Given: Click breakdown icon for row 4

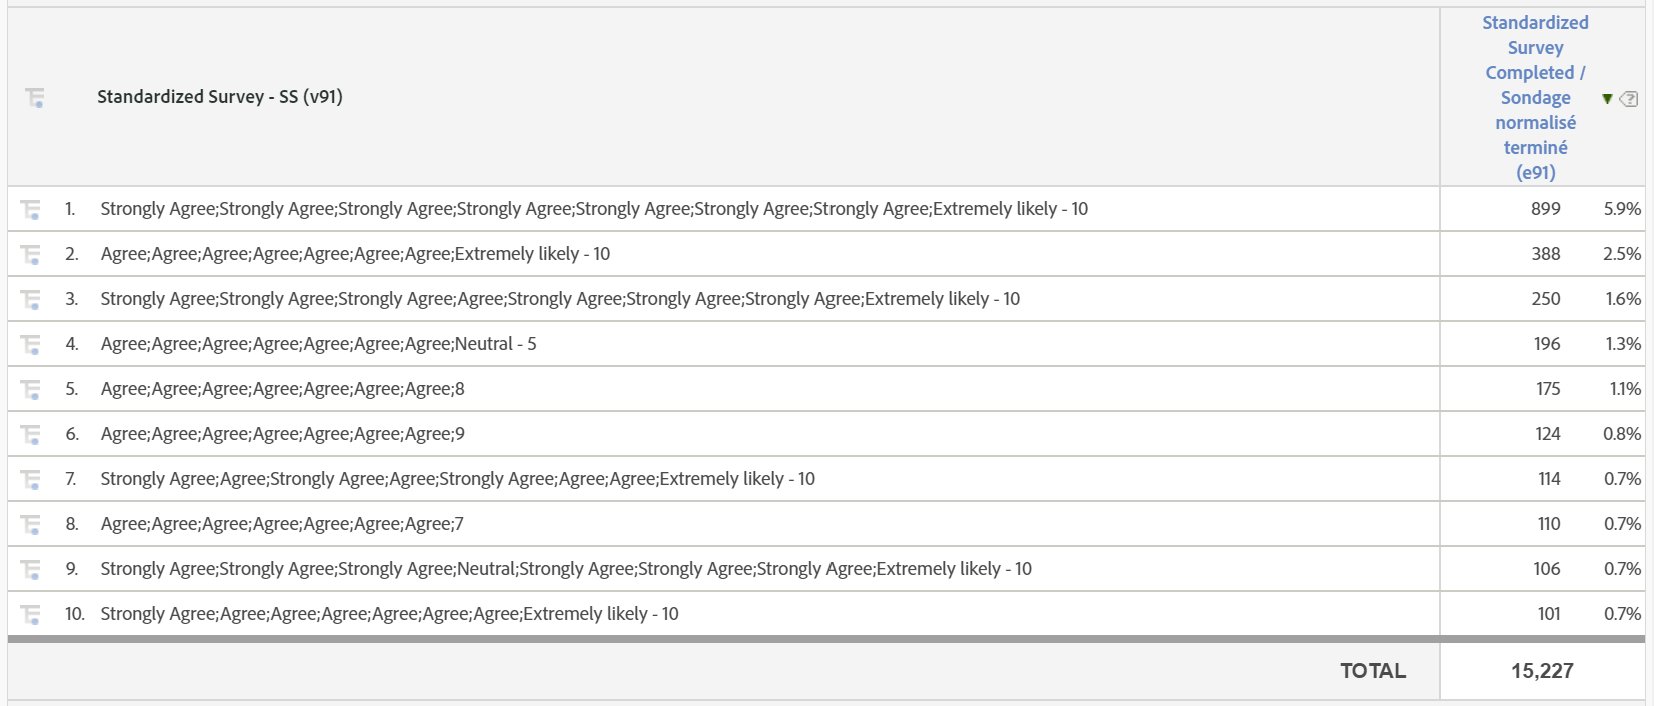Looking at the screenshot, I should tap(31, 345).
